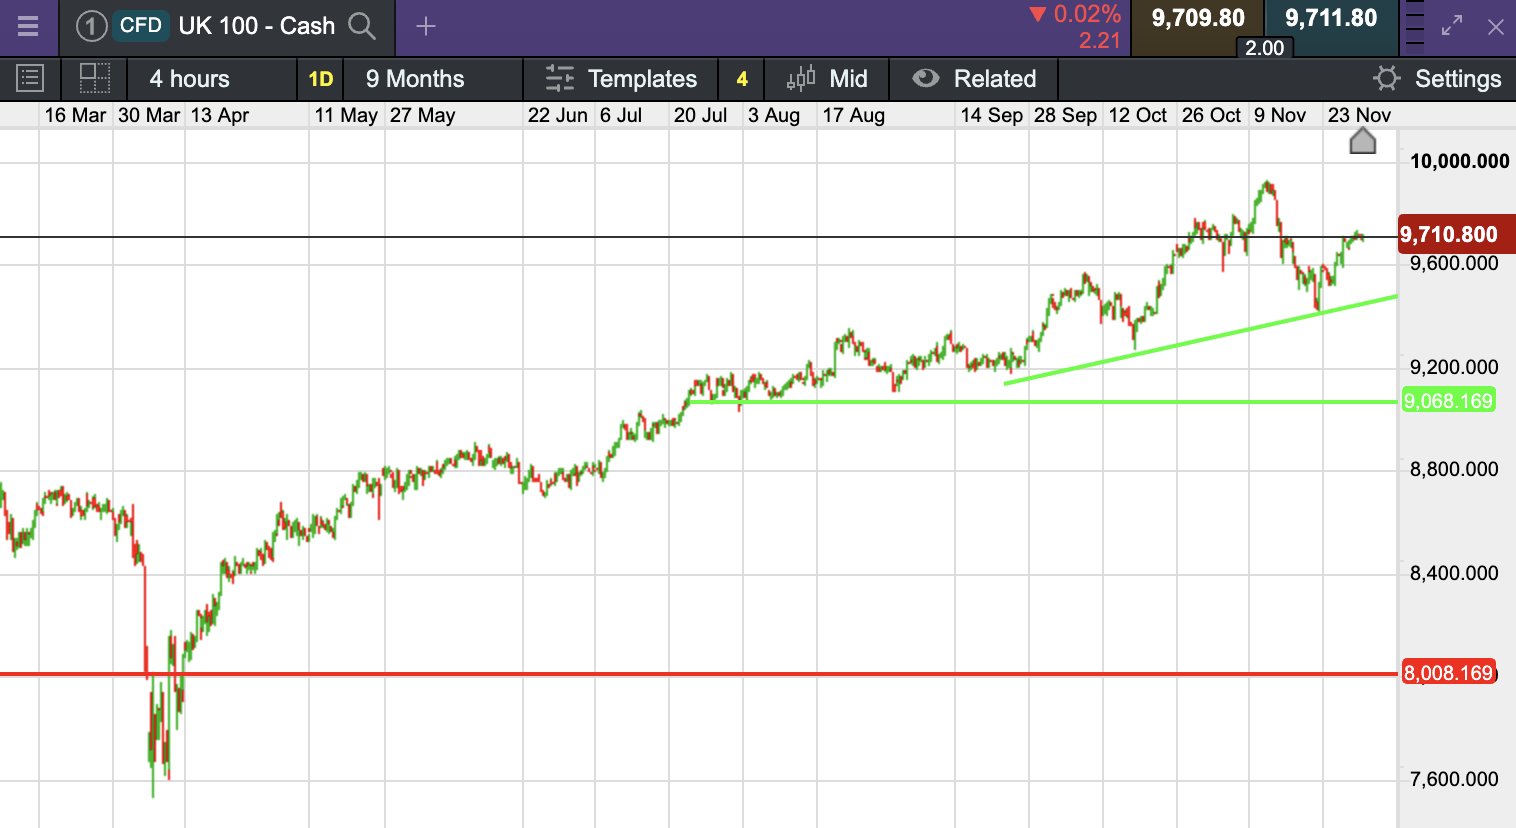Open chart Settings gear icon
The image size is (1516, 828).
(1386, 78)
